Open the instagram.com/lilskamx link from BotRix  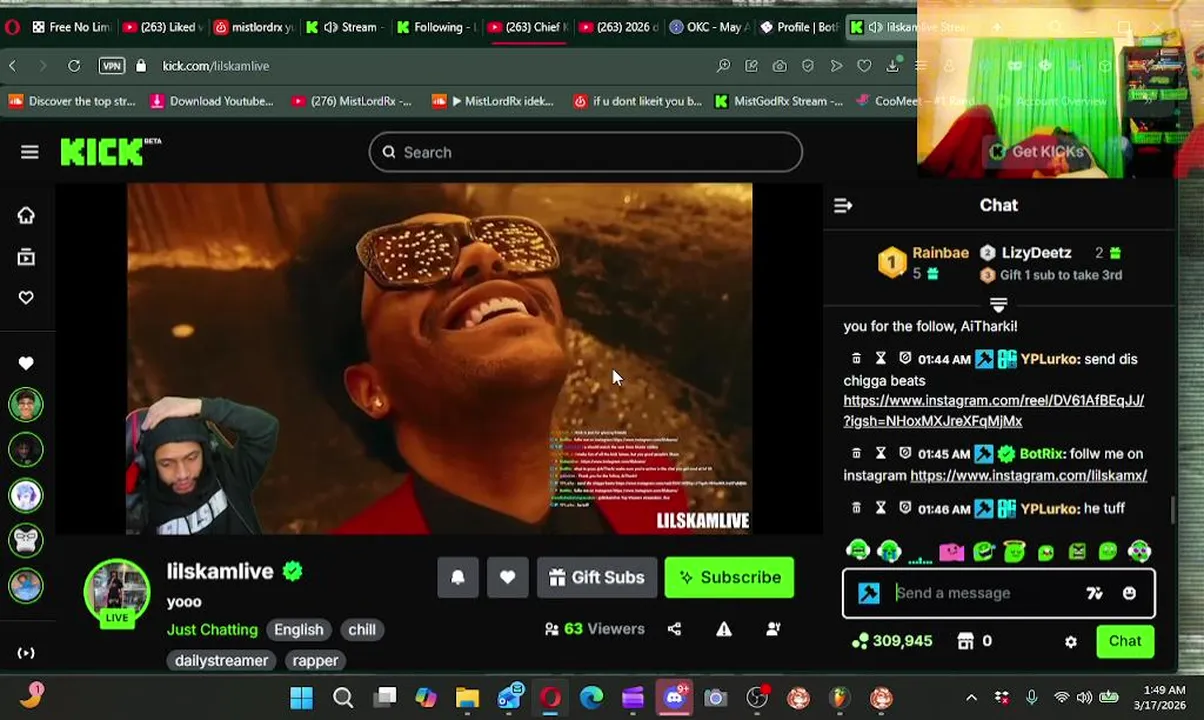coord(1028,476)
